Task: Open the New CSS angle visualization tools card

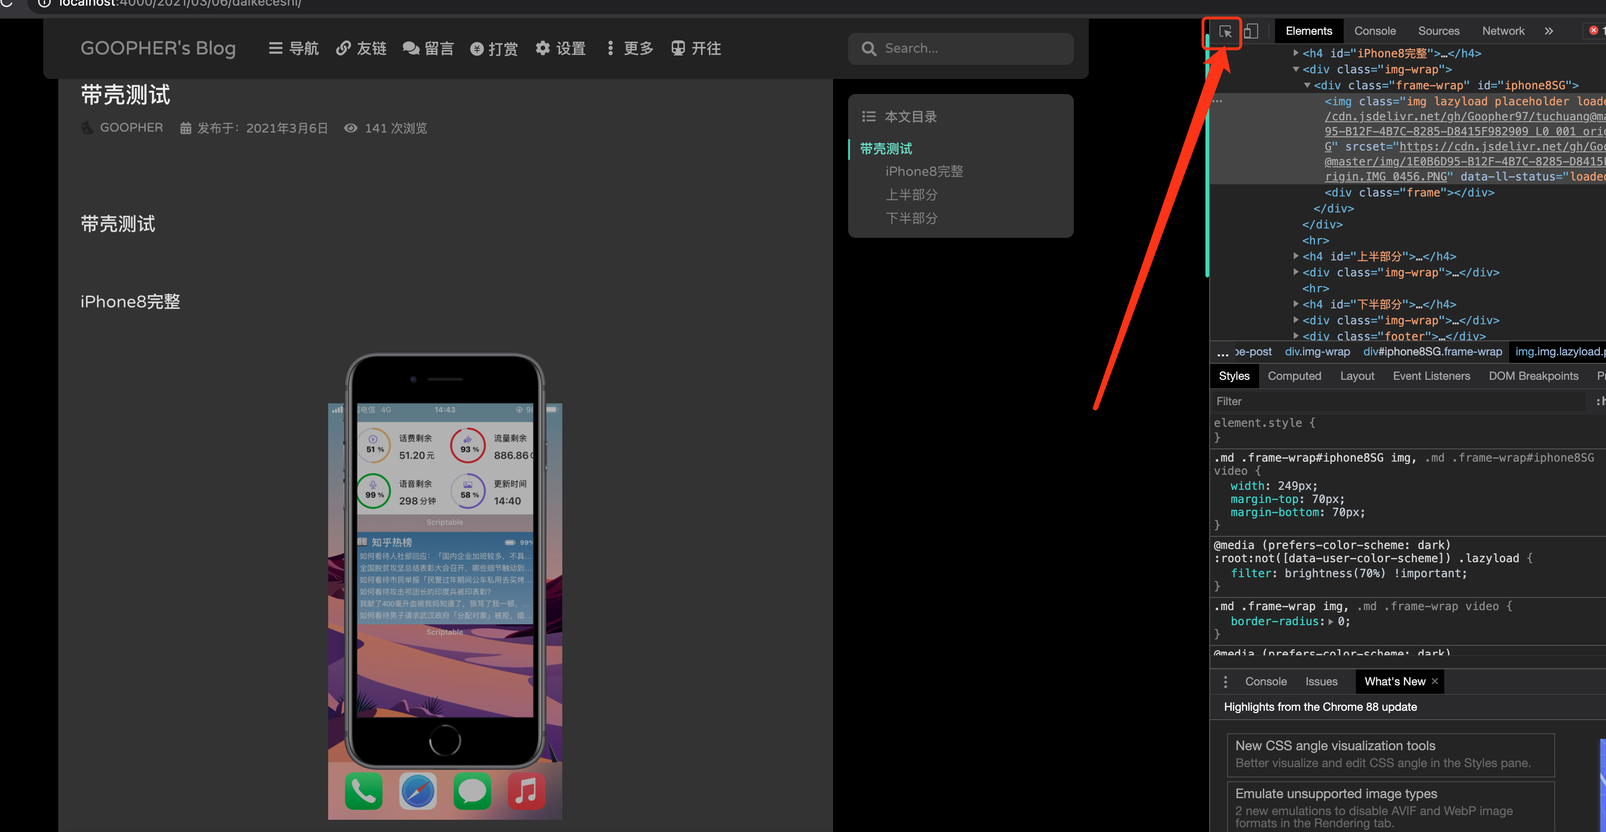Action: pos(1390,754)
